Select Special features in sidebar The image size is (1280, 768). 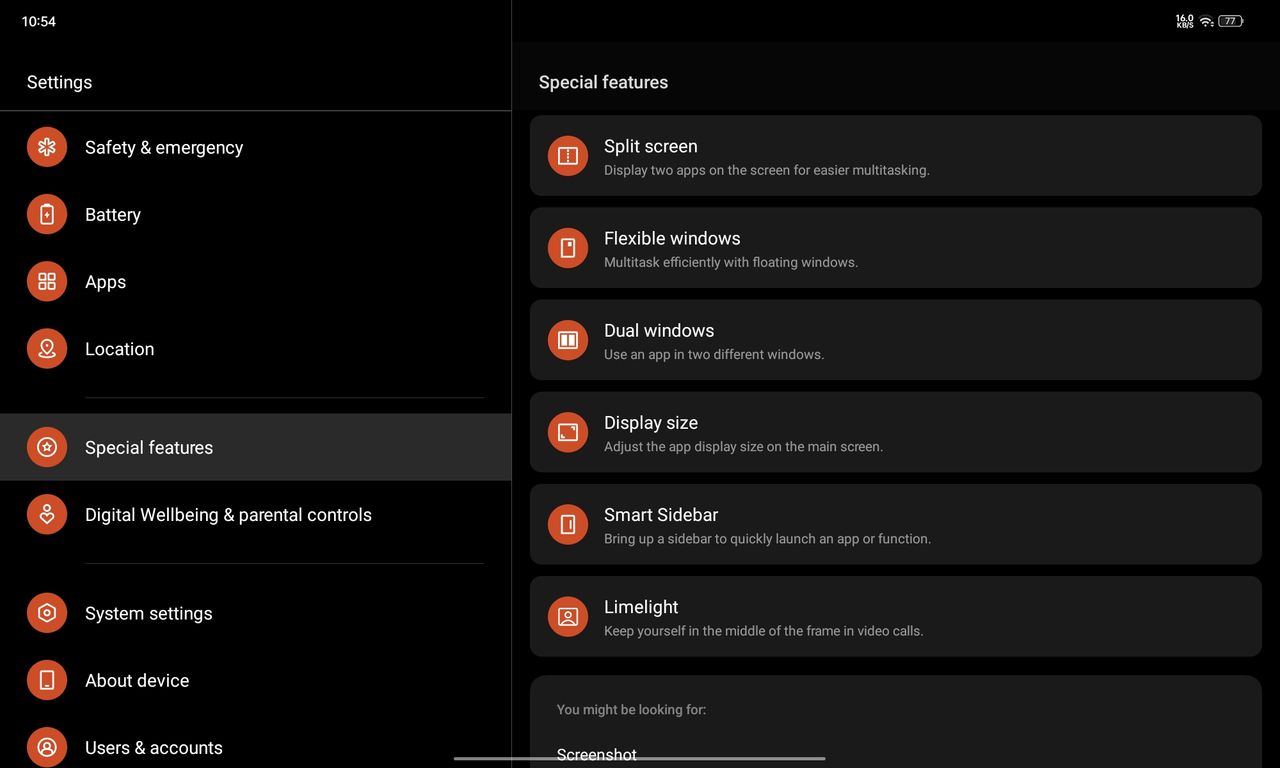255,447
